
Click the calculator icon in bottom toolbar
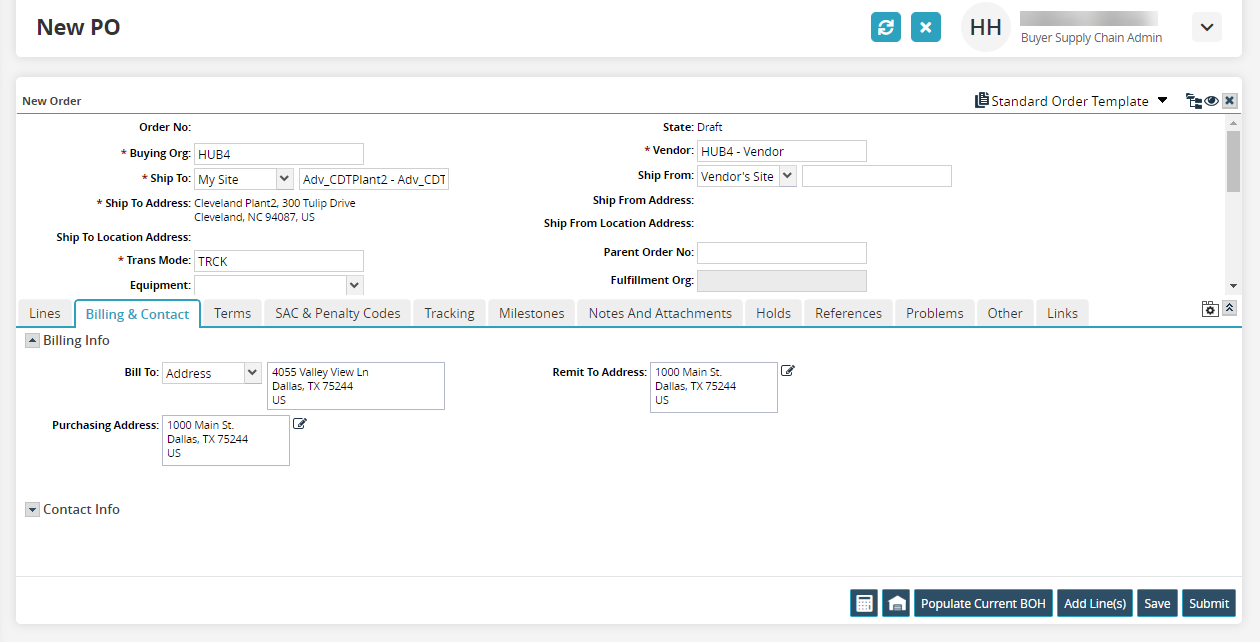coord(864,603)
